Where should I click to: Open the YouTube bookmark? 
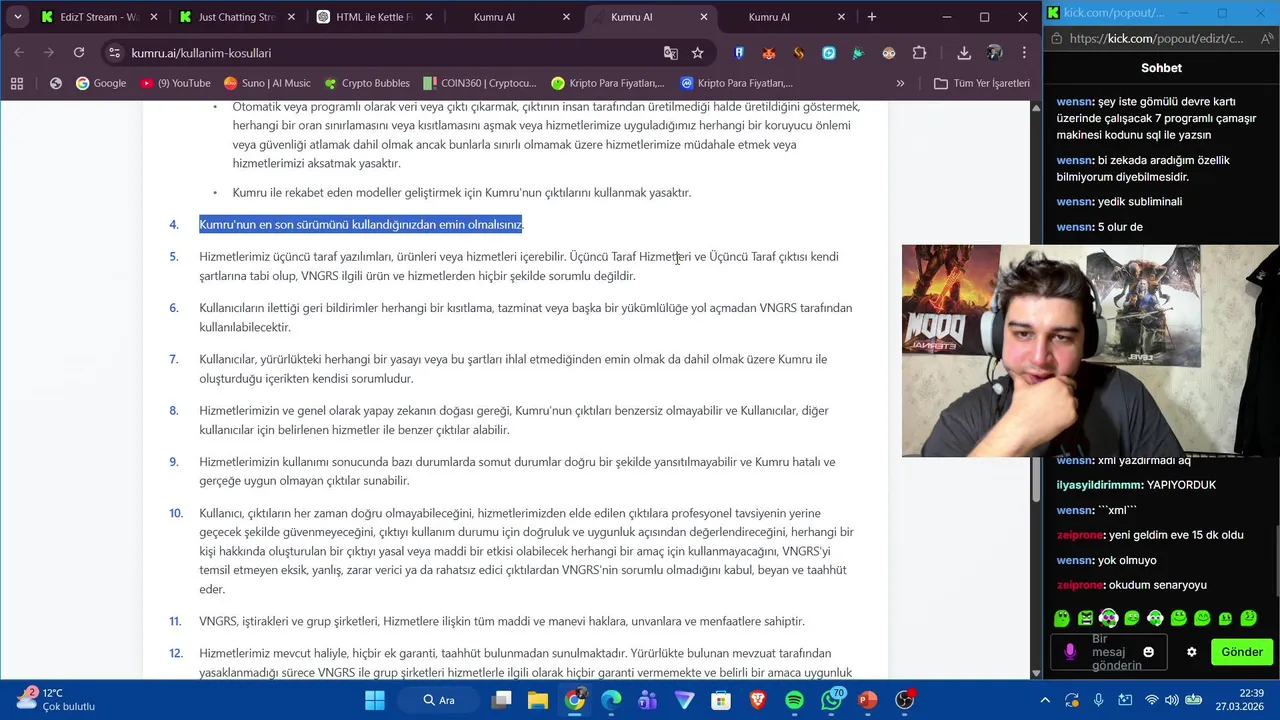[x=175, y=83]
